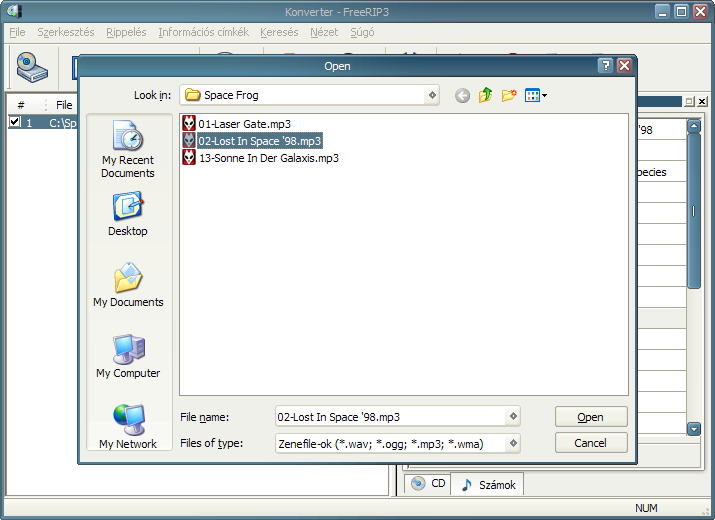Click the greyed-out Back navigation arrow
The width and height of the screenshot is (715, 520).
point(462,95)
